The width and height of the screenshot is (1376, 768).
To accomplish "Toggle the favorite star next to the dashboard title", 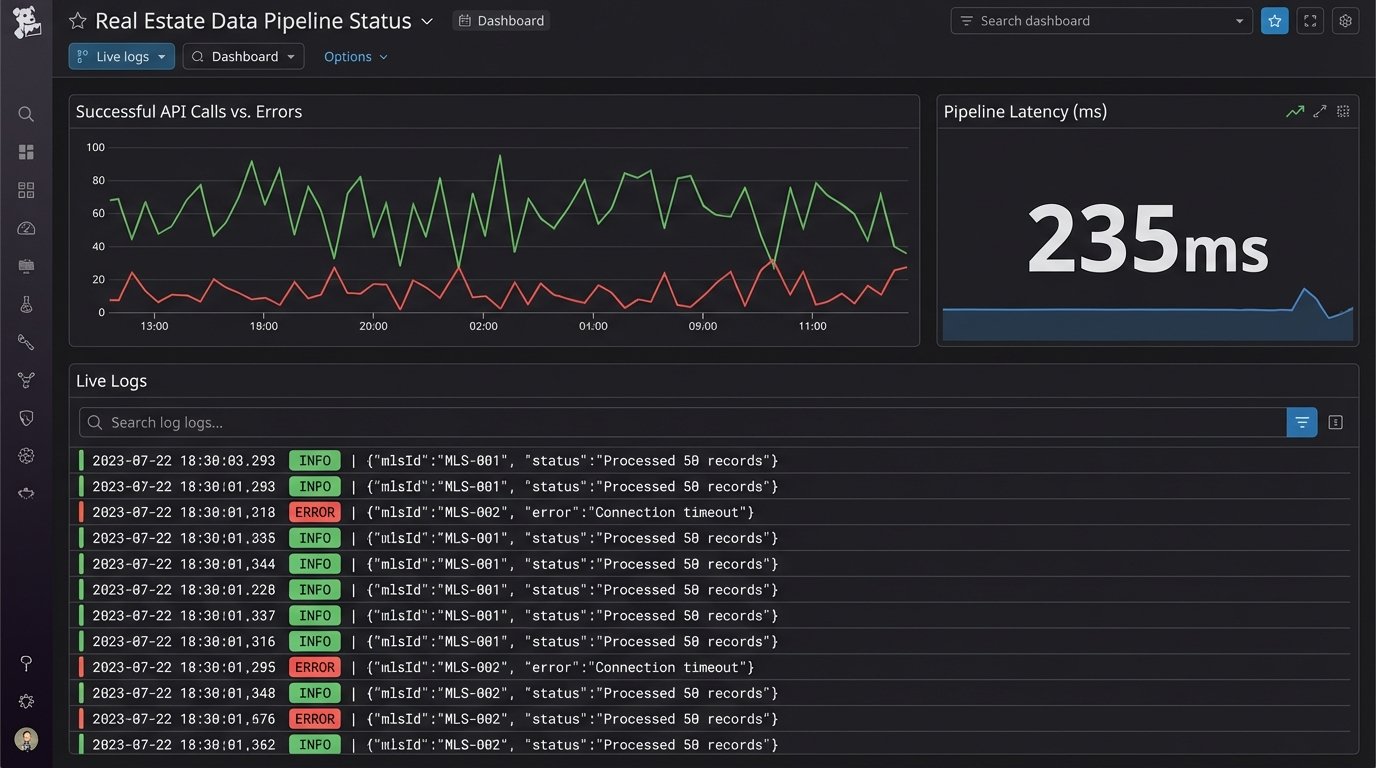I will click(77, 20).
